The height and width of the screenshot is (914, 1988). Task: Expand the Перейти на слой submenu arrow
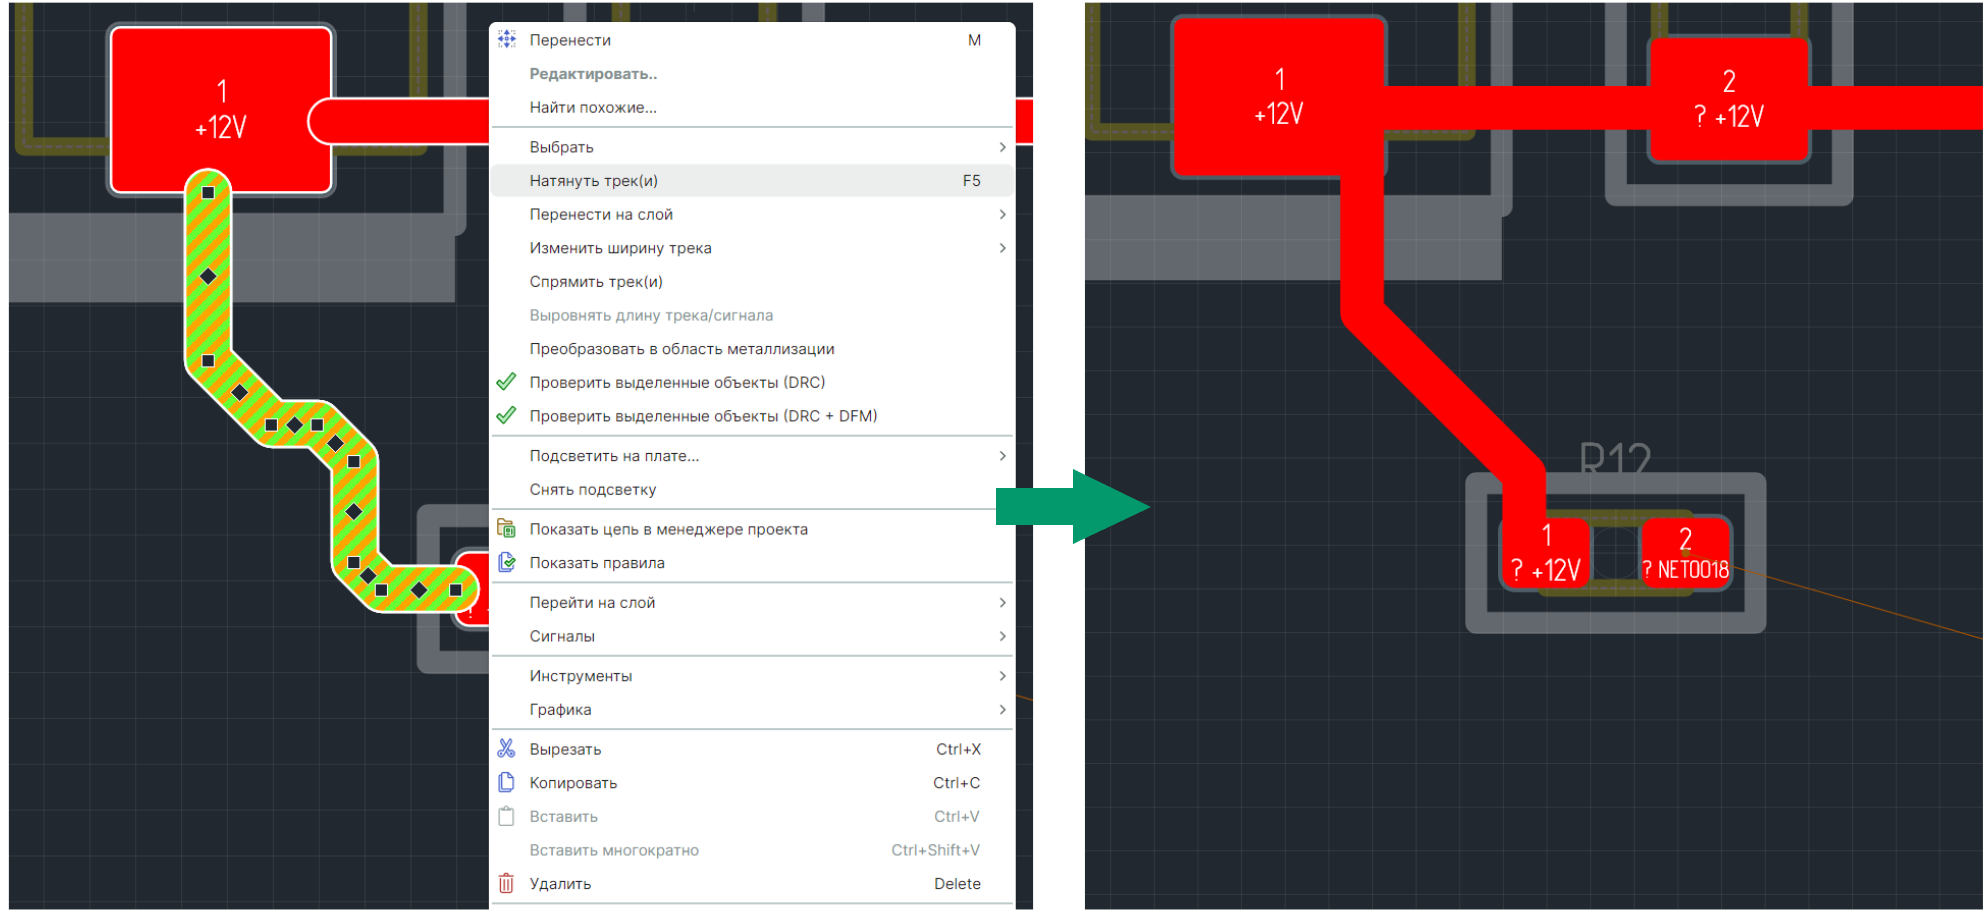1002,602
